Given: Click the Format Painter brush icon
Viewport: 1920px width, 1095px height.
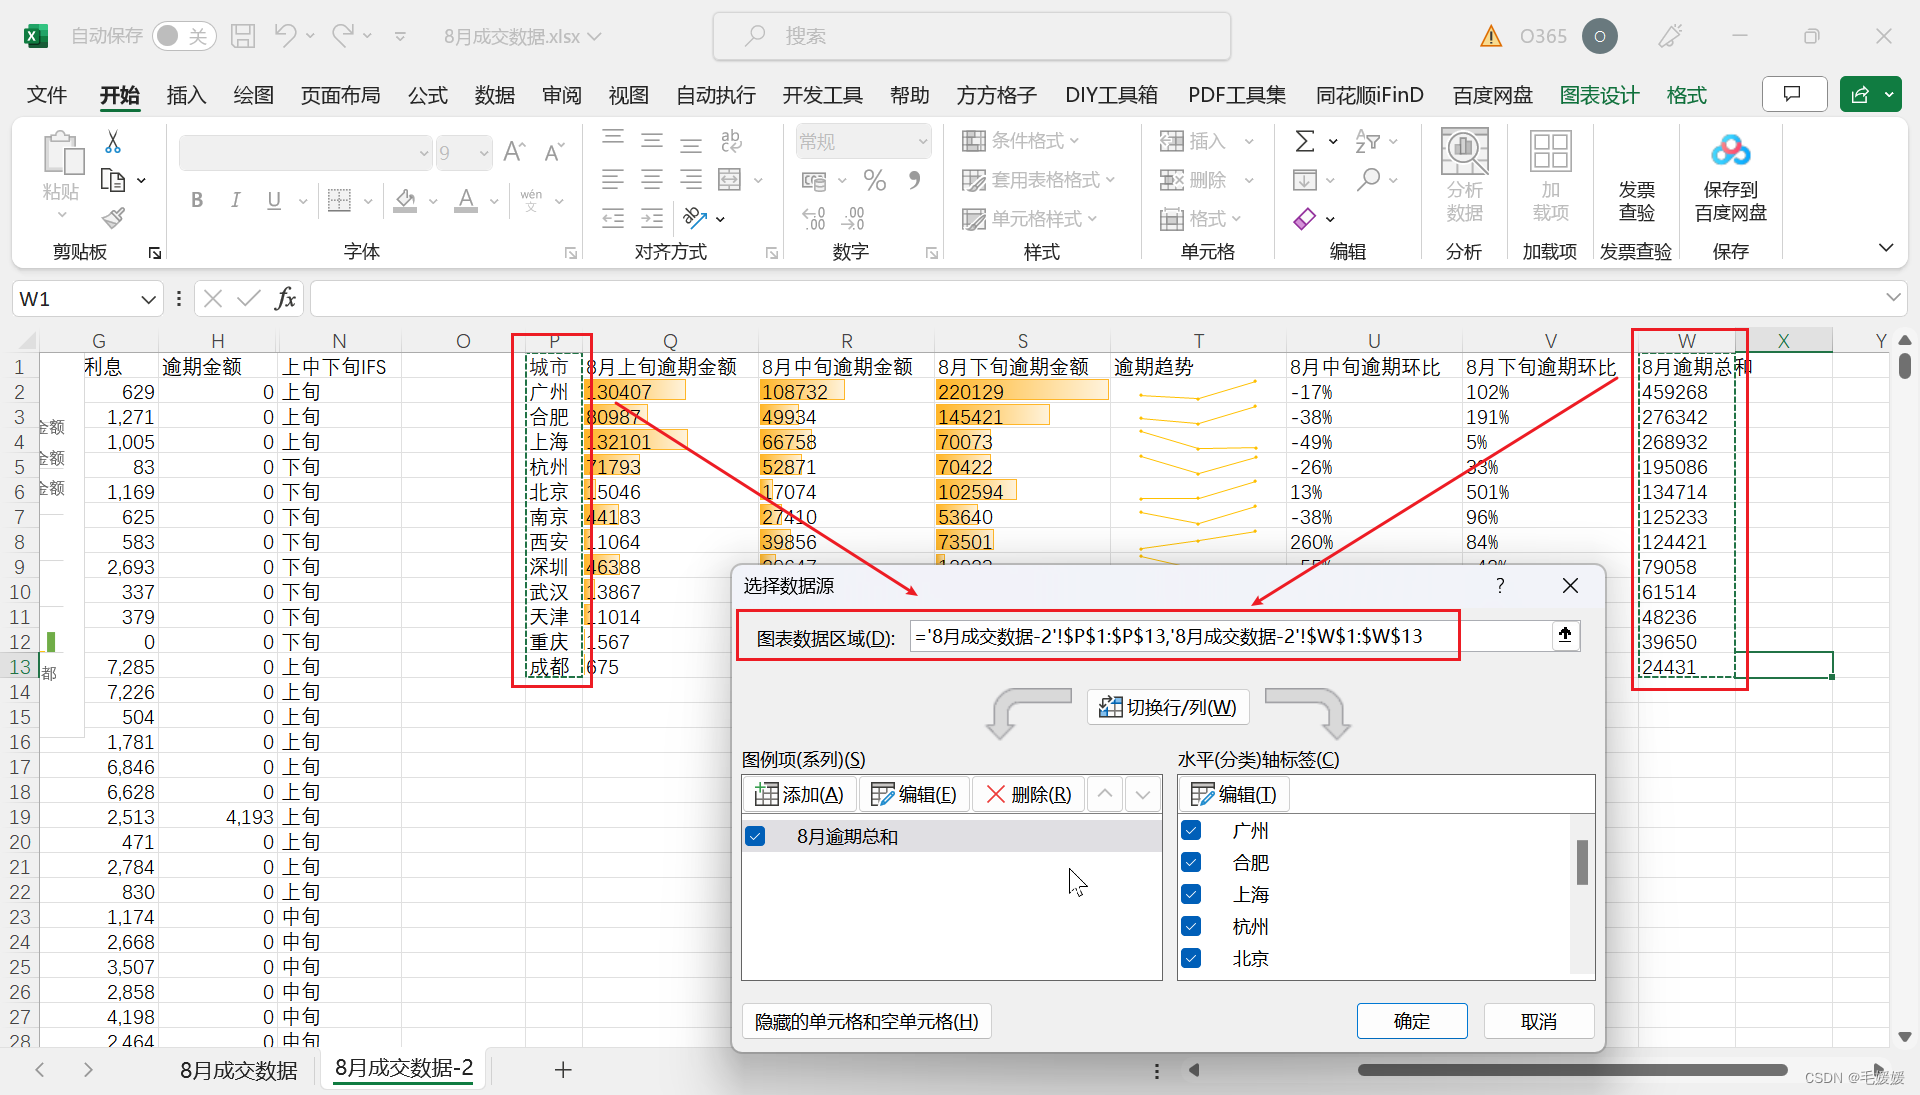Looking at the screenshot, I should click(113, 218).
